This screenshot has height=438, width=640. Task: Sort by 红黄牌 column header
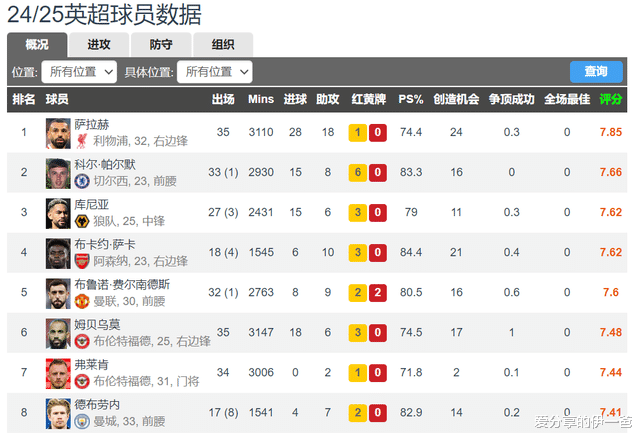point(369,99)
